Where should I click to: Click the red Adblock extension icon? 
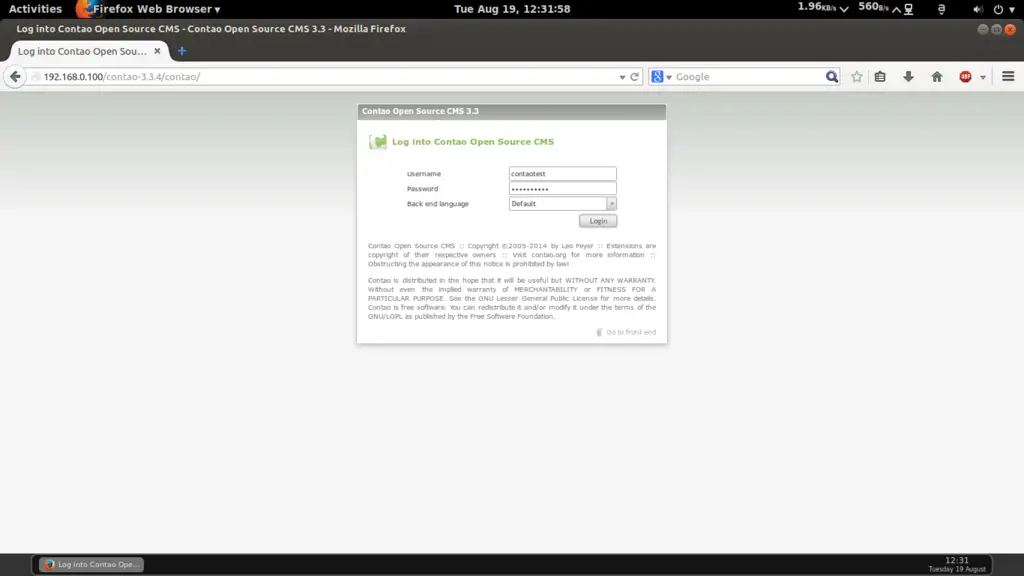[965, 76]
